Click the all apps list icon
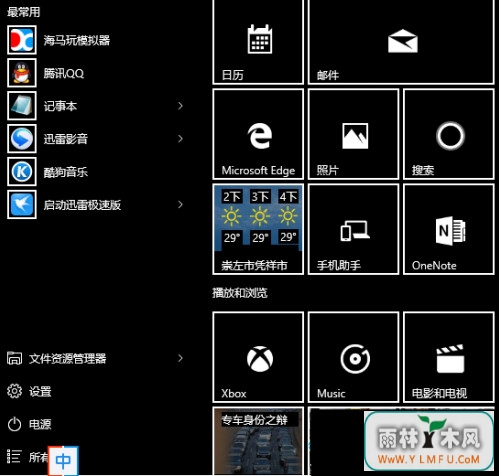This screenshot has height=476, width=499. point(14,456)
